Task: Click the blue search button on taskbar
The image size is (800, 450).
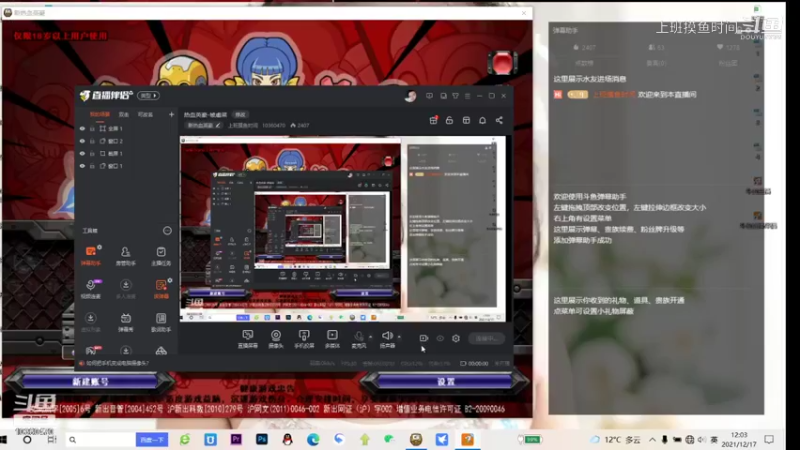Action: (x=152, y=439)
